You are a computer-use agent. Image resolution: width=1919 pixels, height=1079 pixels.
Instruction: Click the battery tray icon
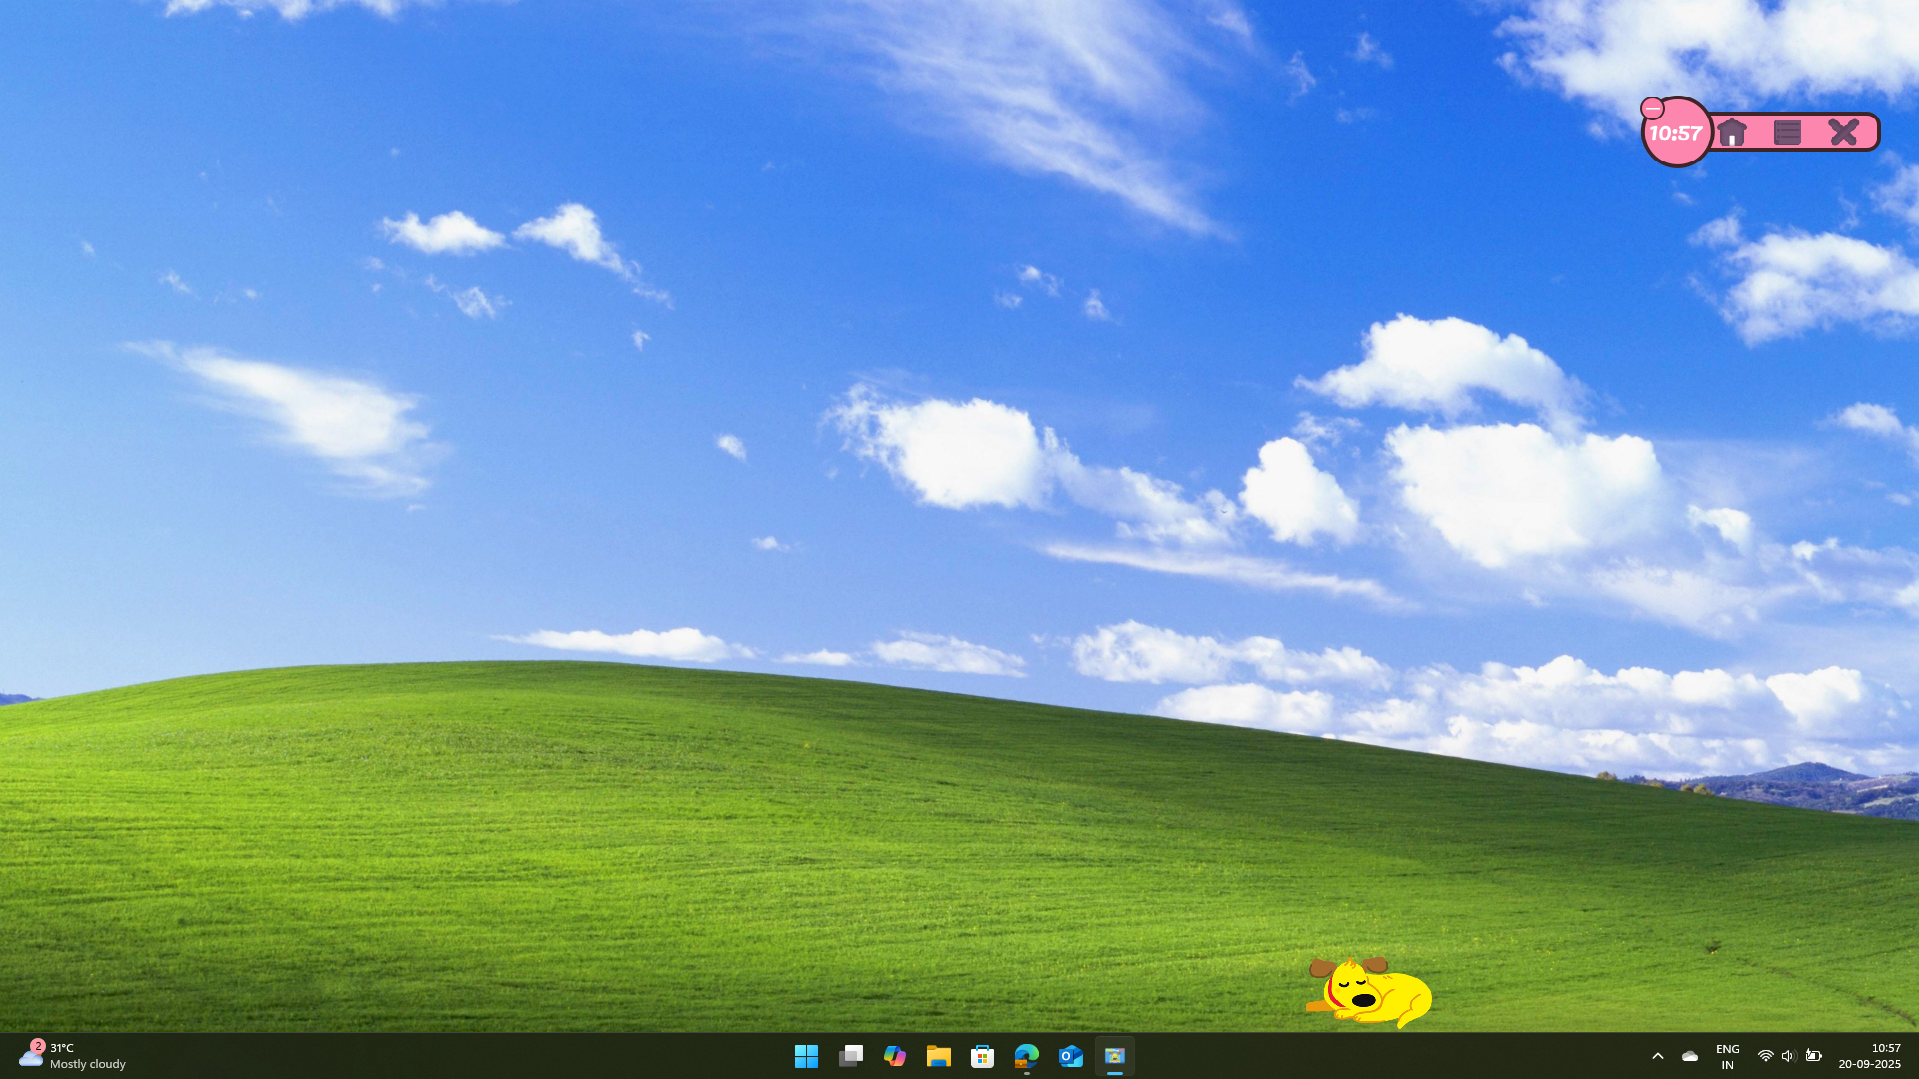(x=1814, y=1056)
